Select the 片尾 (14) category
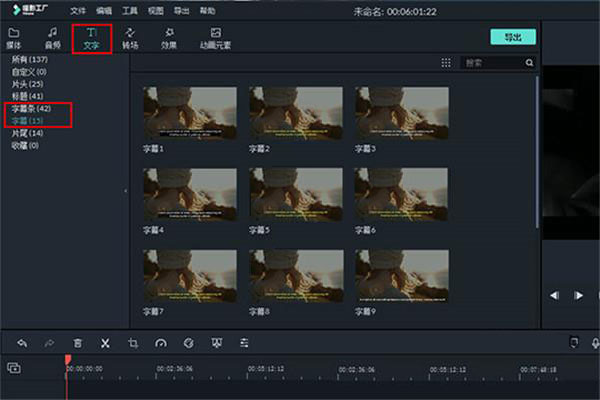This screenshot has width=600, height=400. tap(27, 133)
